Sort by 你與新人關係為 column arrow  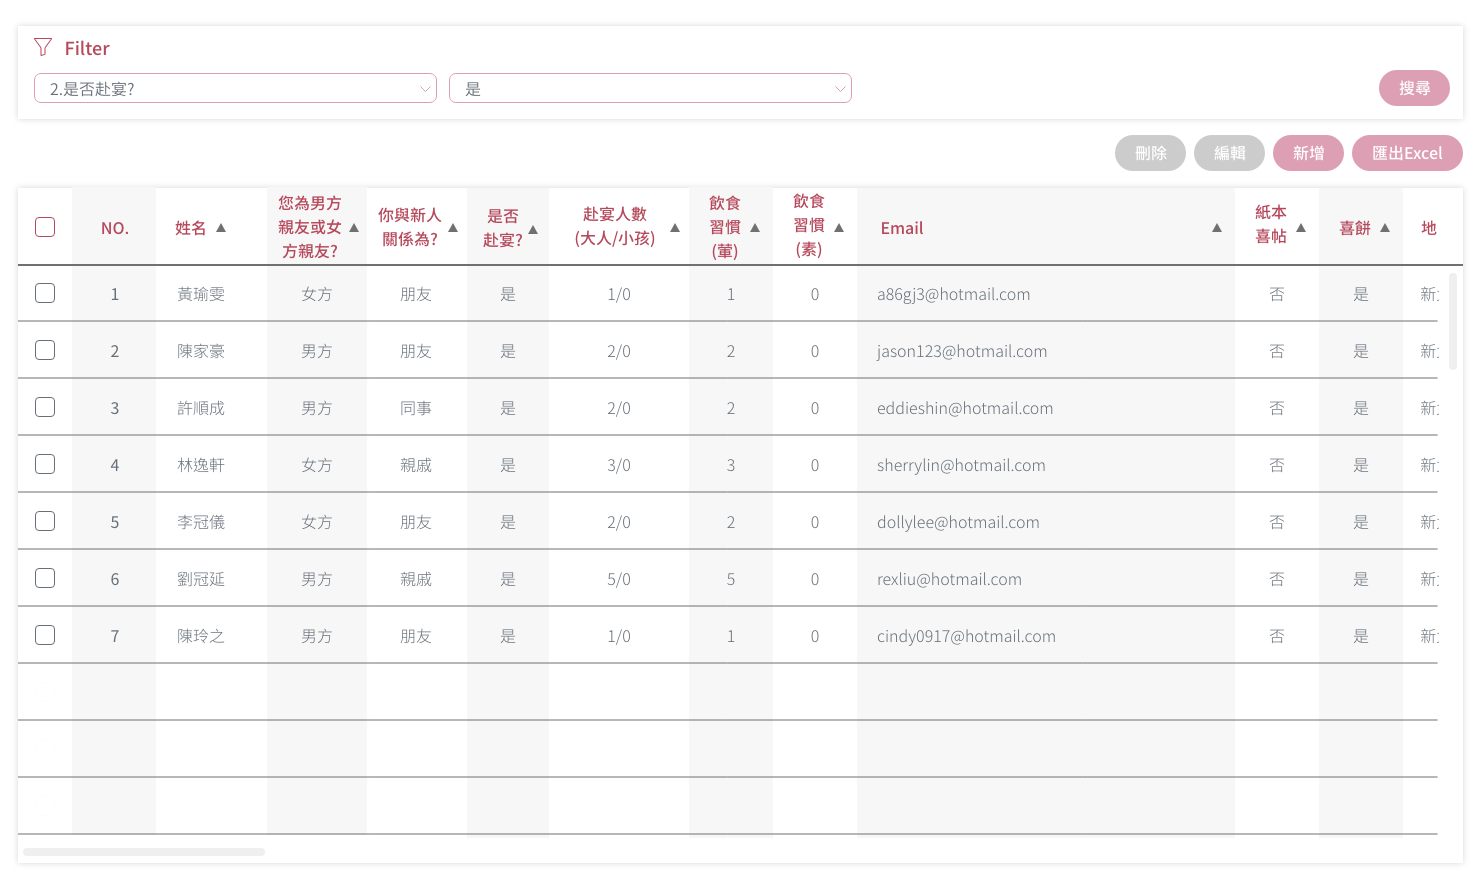coord(453,228)
